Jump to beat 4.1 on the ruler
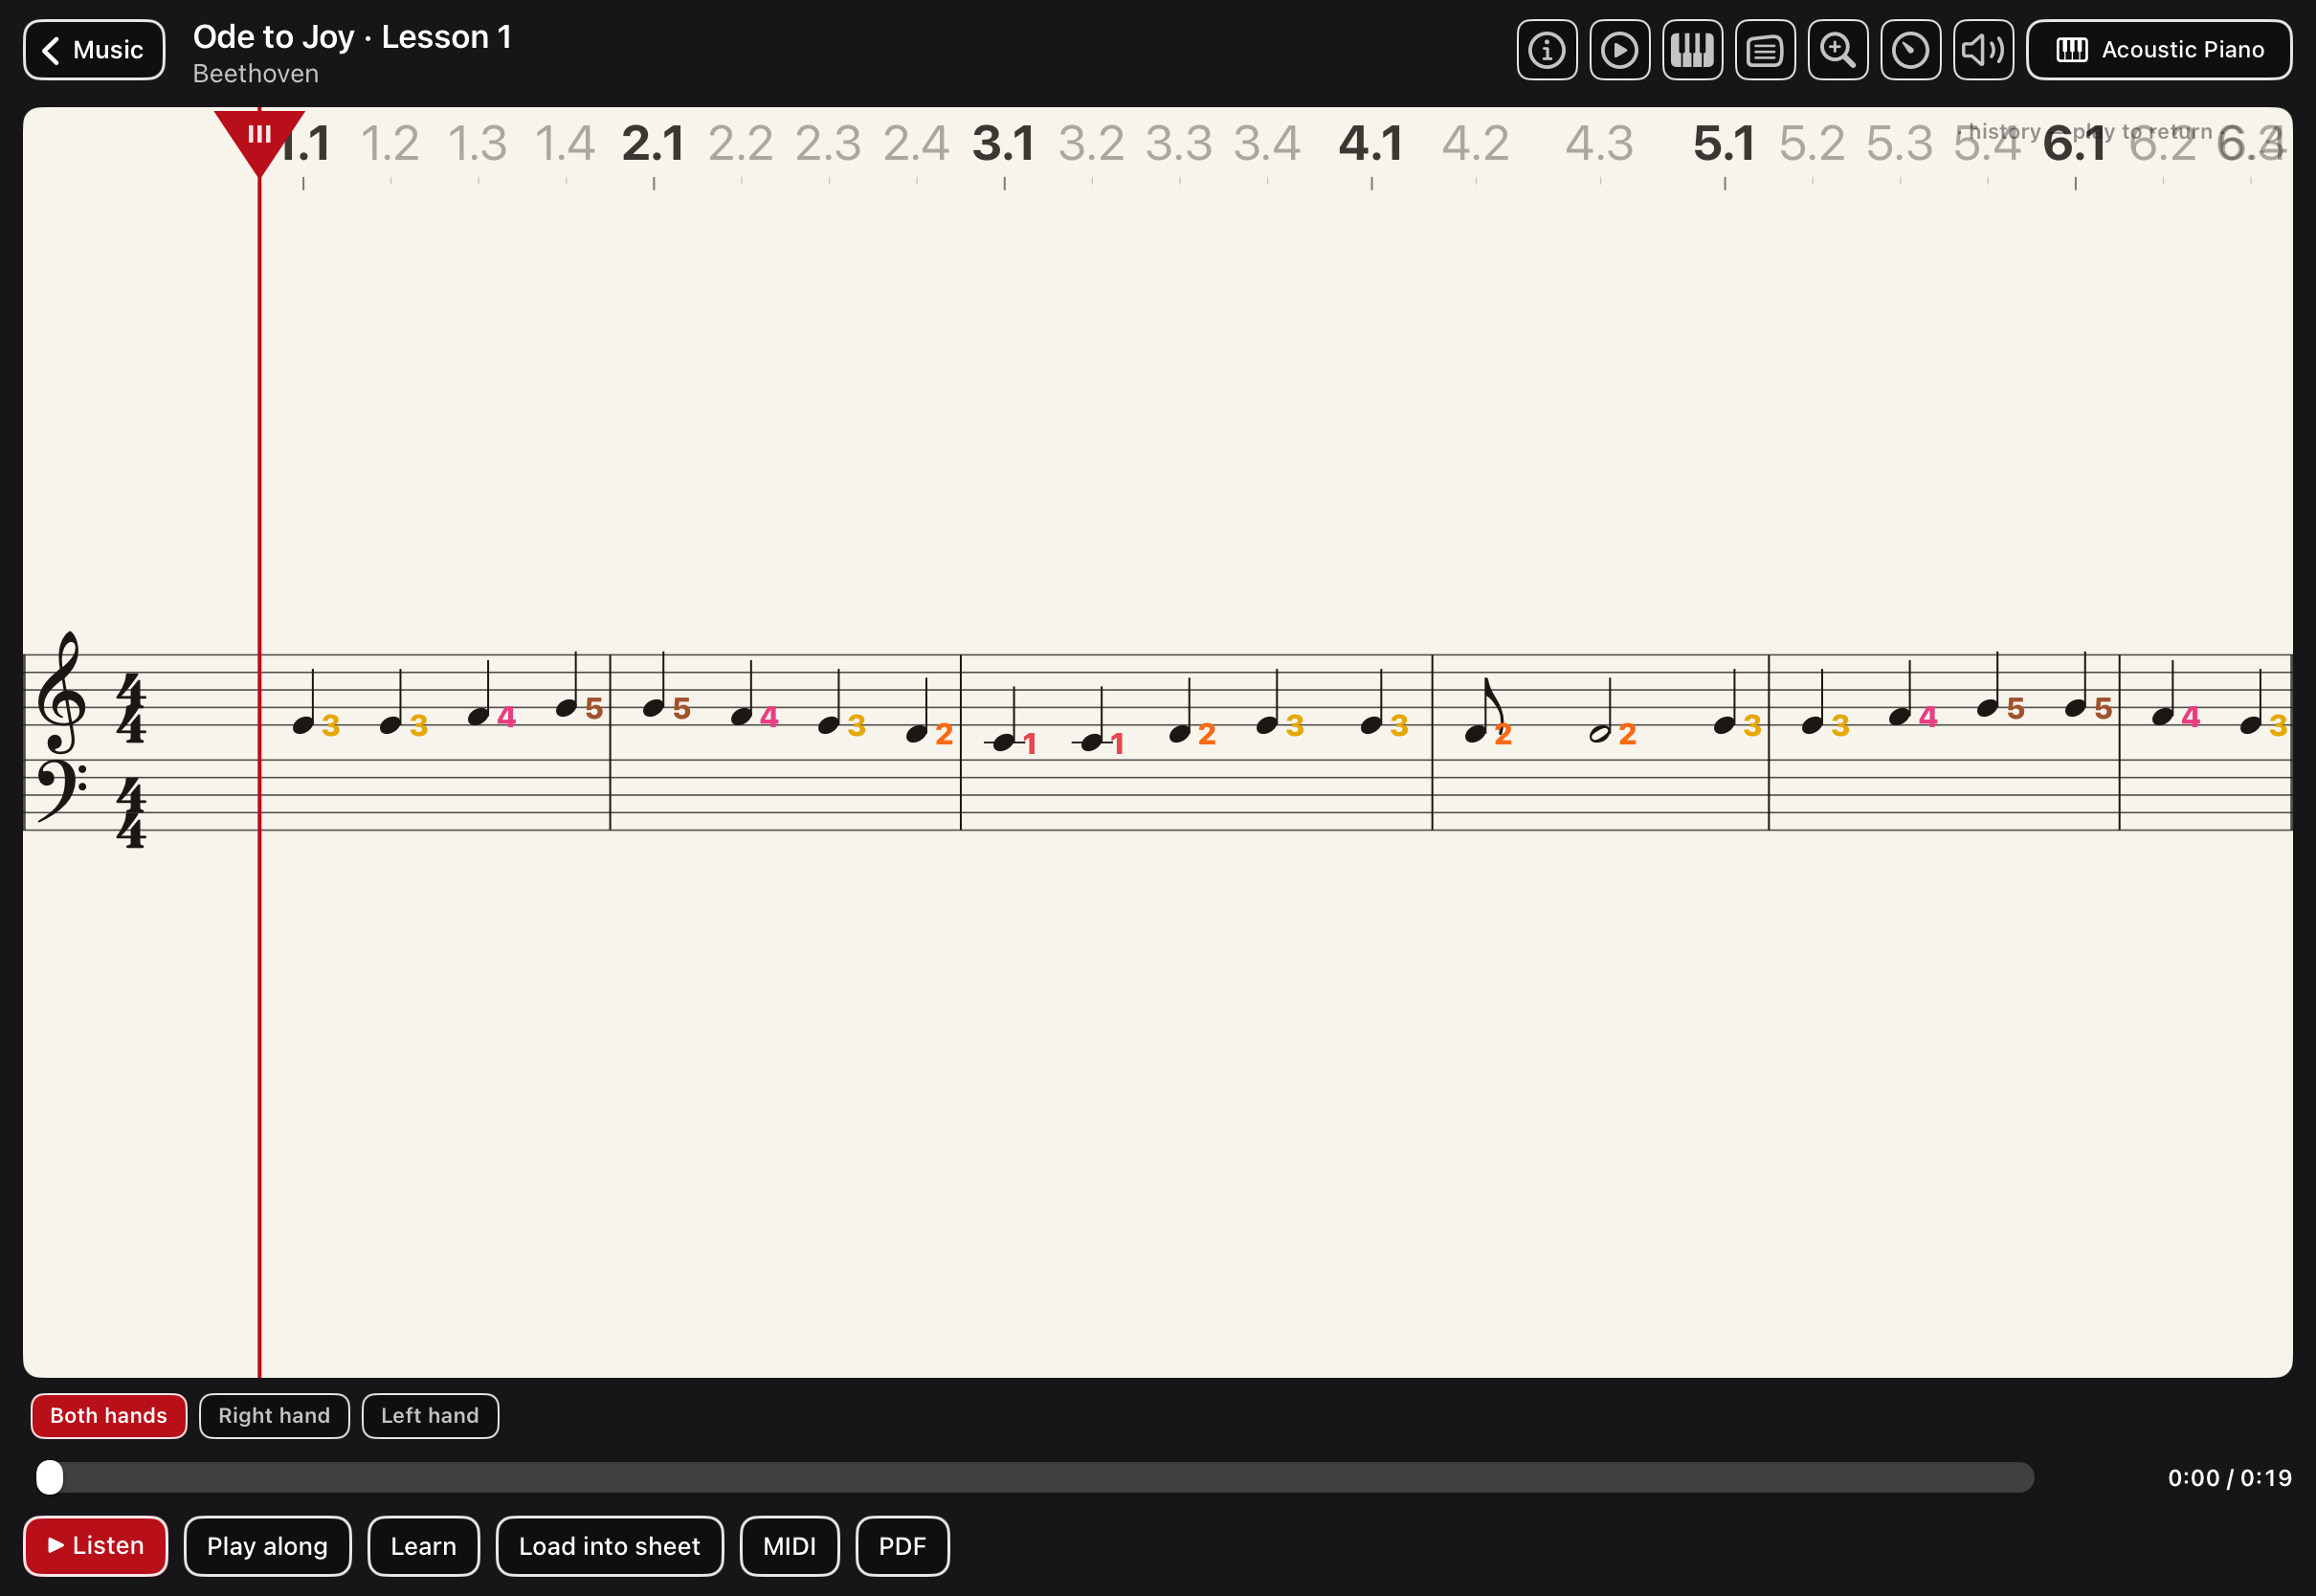Image resolution: width=2316 pixels, height=1596 pixels. (1371, 144)
